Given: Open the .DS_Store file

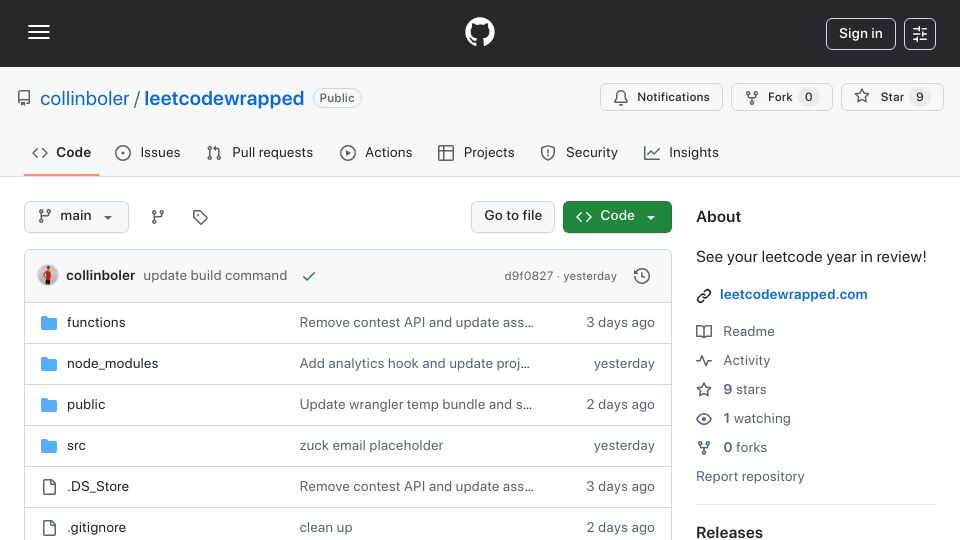Looking at the screenshot, I should click(98, 487).
